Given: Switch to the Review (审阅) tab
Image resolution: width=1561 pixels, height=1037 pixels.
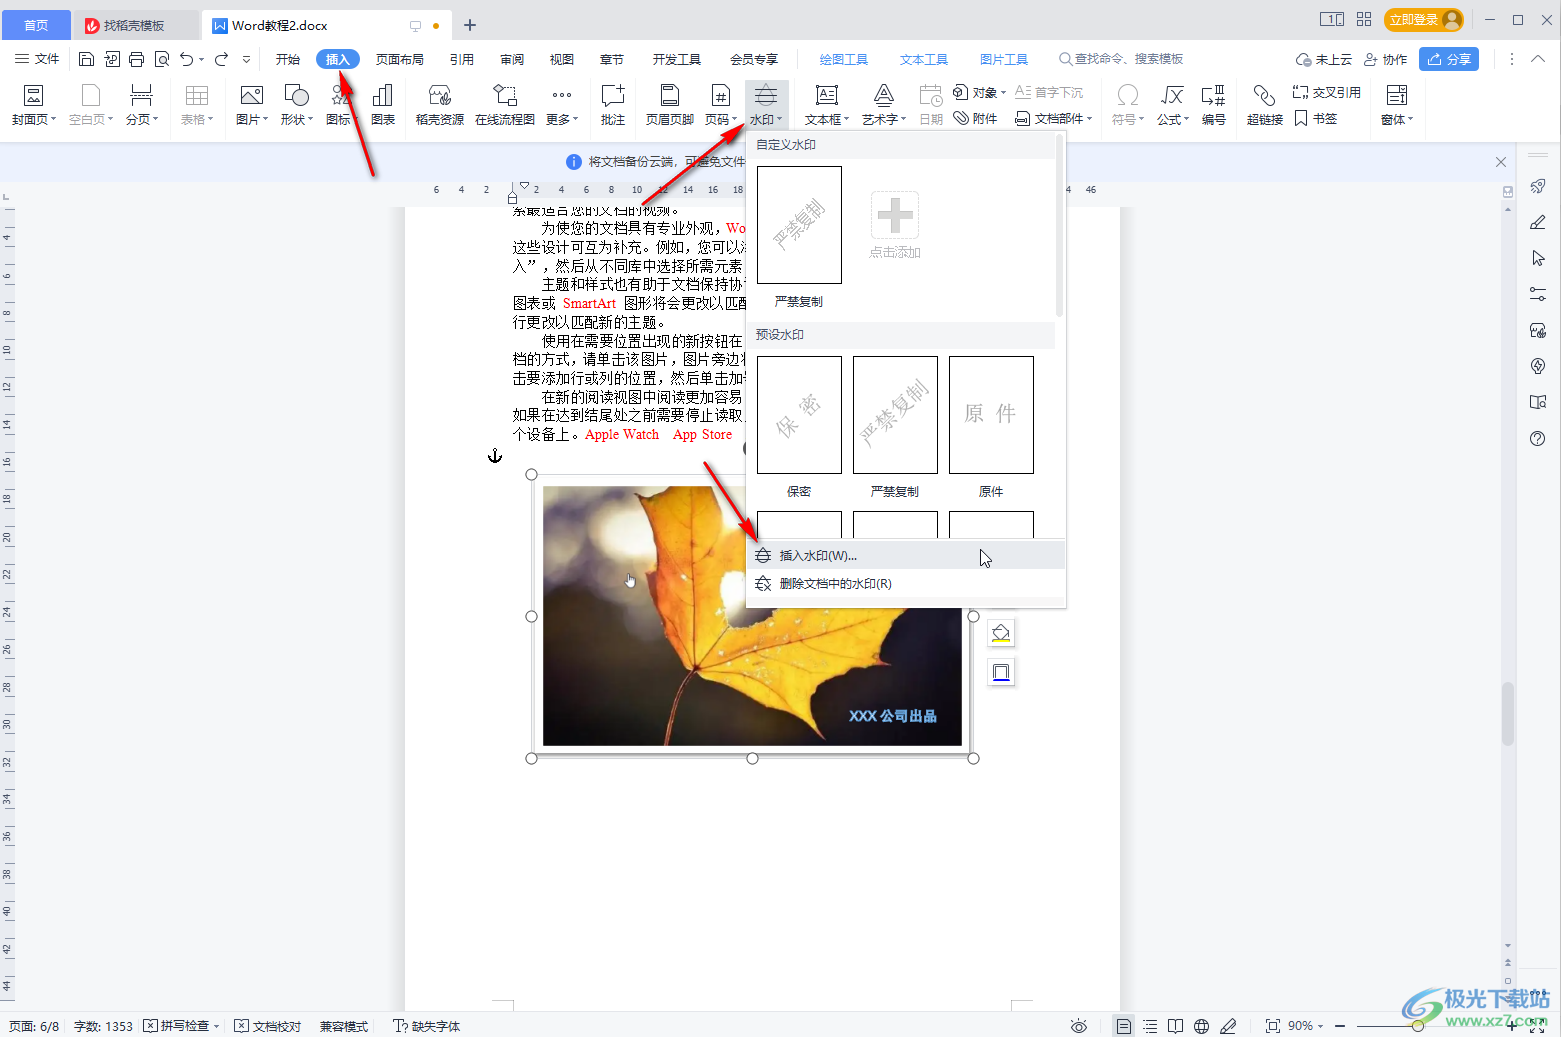Looking at the screenshot, I should point(512,59).
